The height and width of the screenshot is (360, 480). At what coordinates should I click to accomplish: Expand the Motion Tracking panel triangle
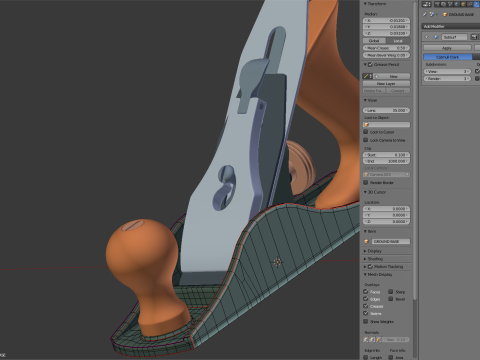(365, 266)
